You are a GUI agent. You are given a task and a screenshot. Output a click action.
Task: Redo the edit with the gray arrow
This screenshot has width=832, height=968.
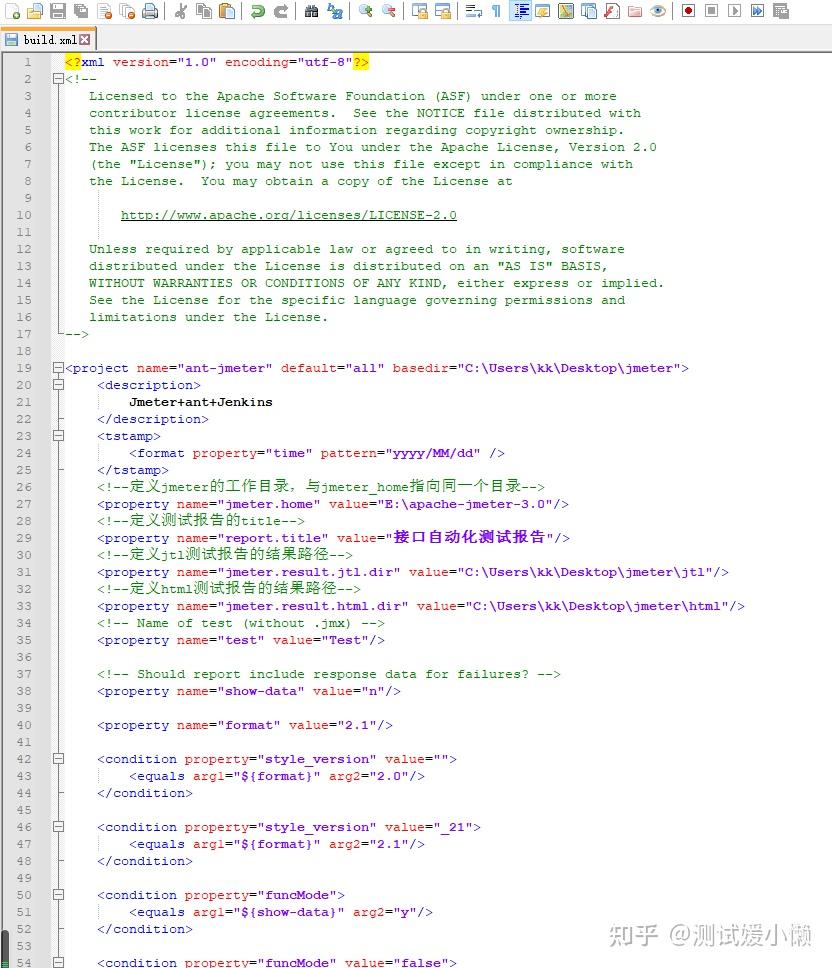(281, 10)
